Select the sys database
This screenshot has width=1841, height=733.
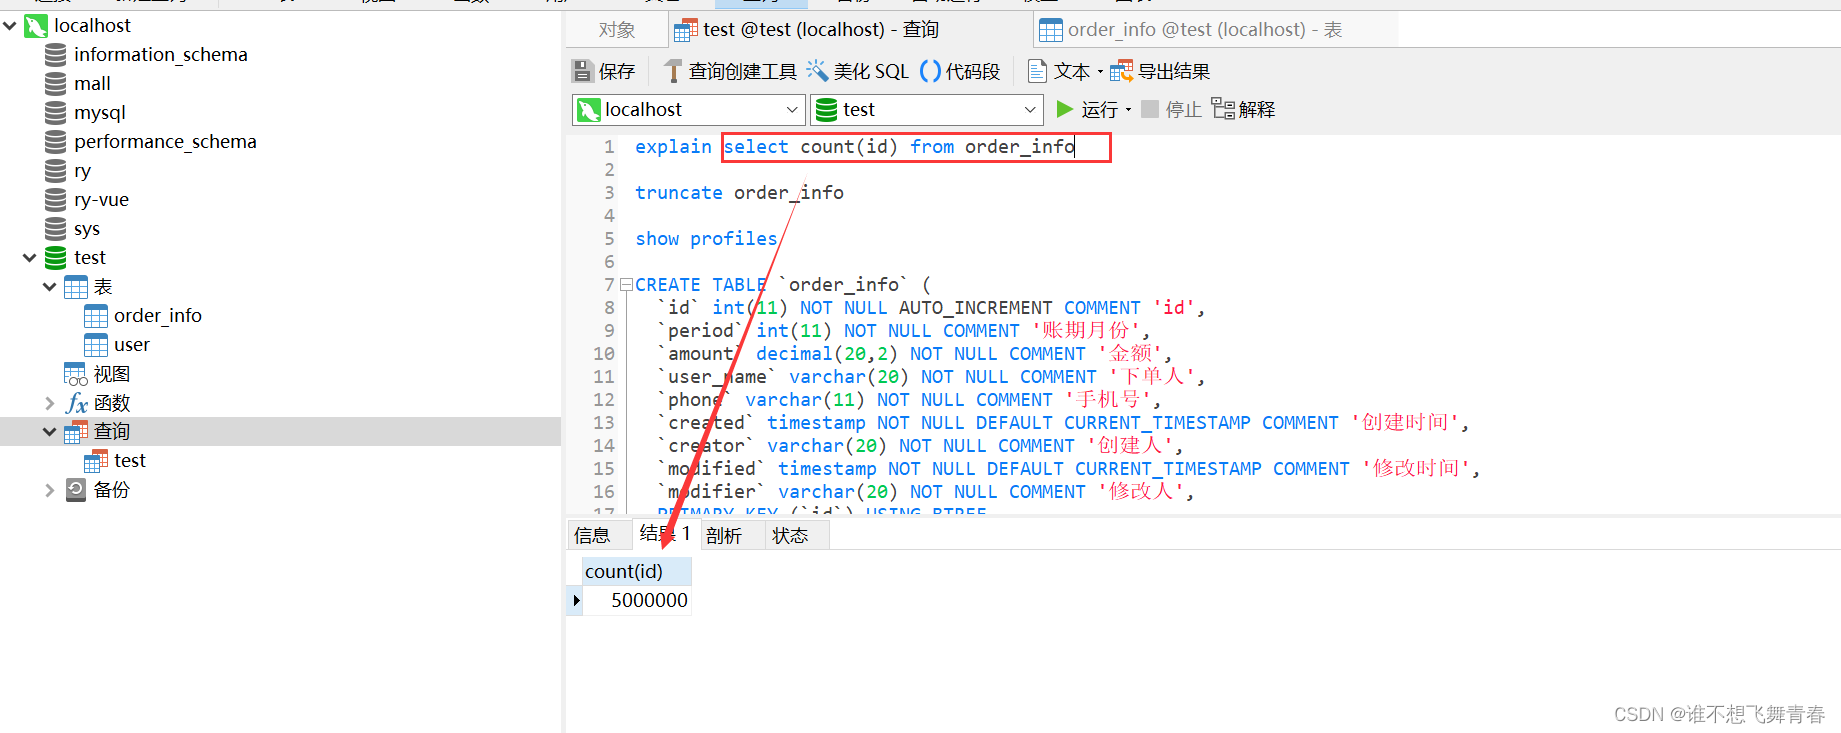(x=87, y=229)
